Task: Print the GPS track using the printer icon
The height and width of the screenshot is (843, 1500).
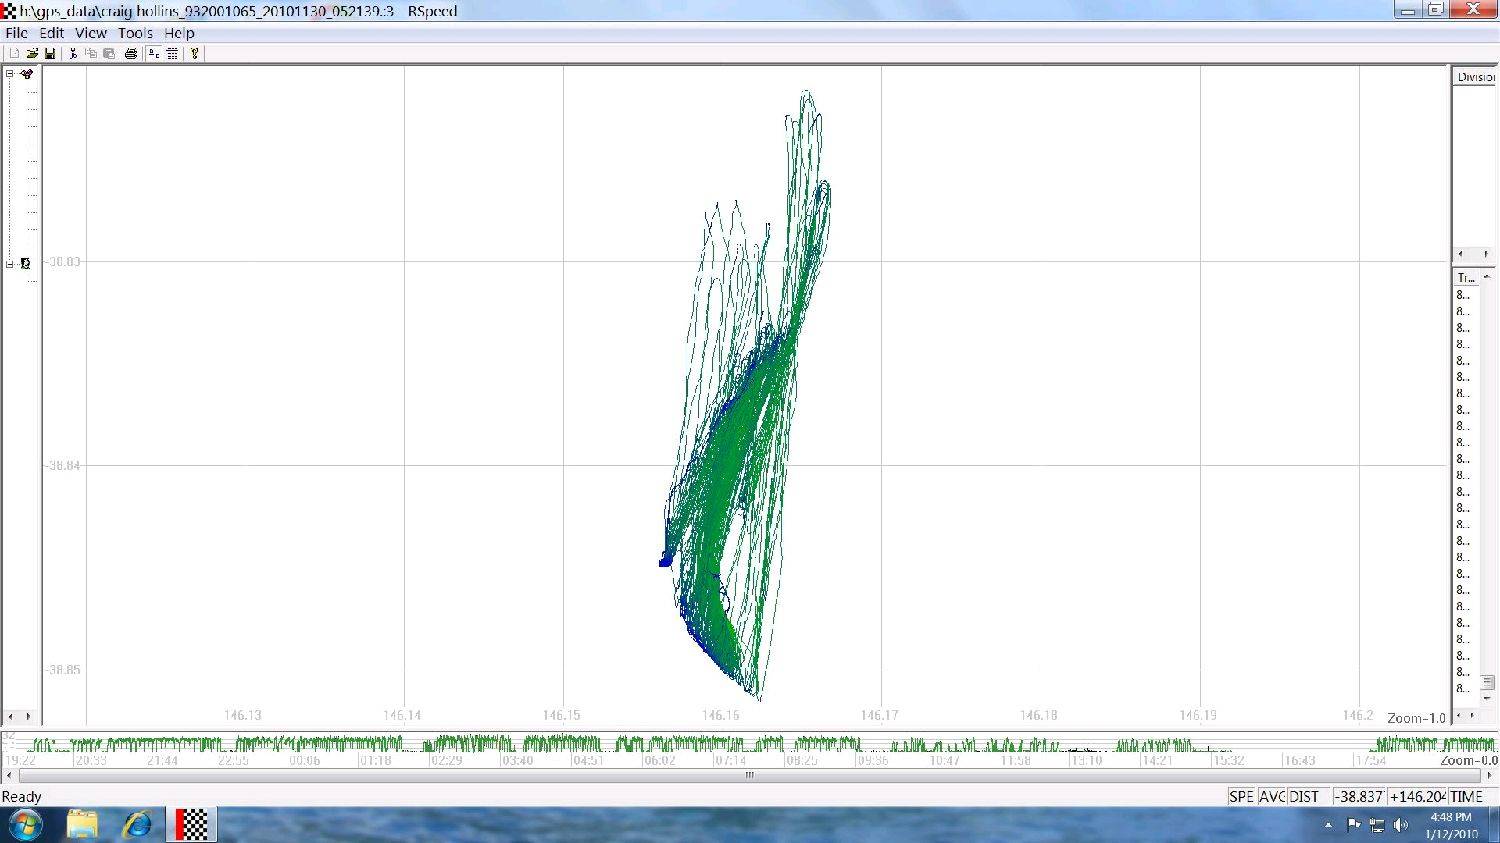Action: [130, 54]
